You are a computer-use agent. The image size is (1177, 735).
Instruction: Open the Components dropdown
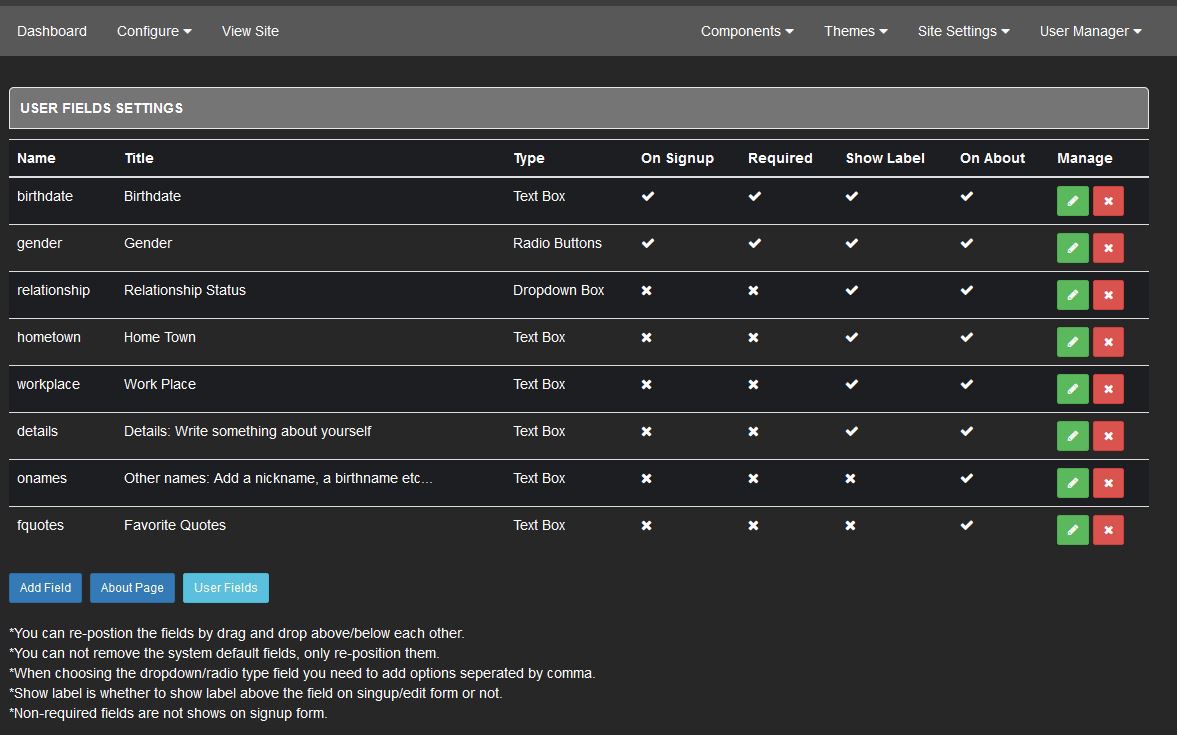747,31
